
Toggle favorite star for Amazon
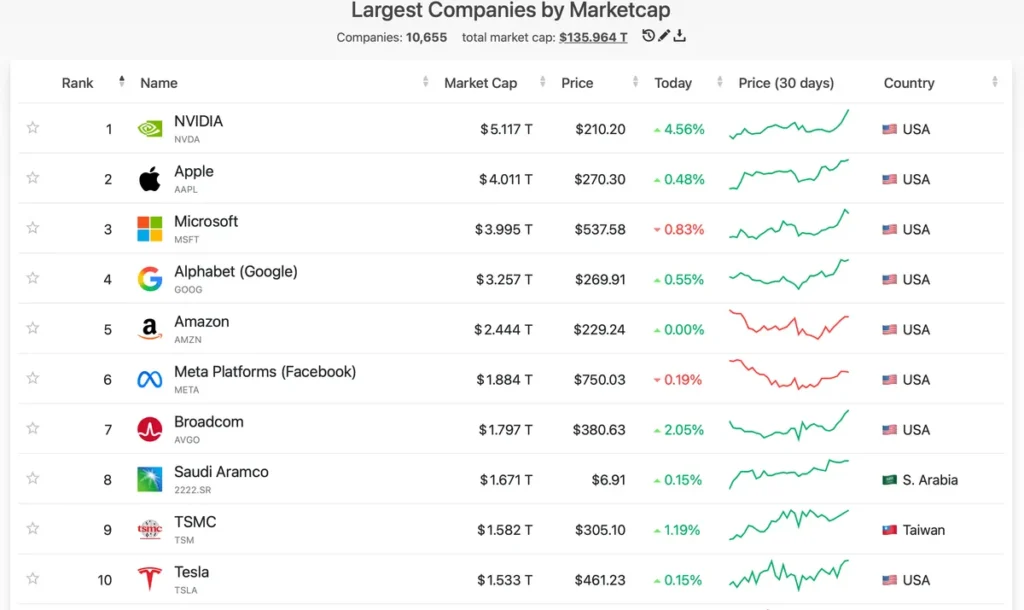click(x=33, y=328)
